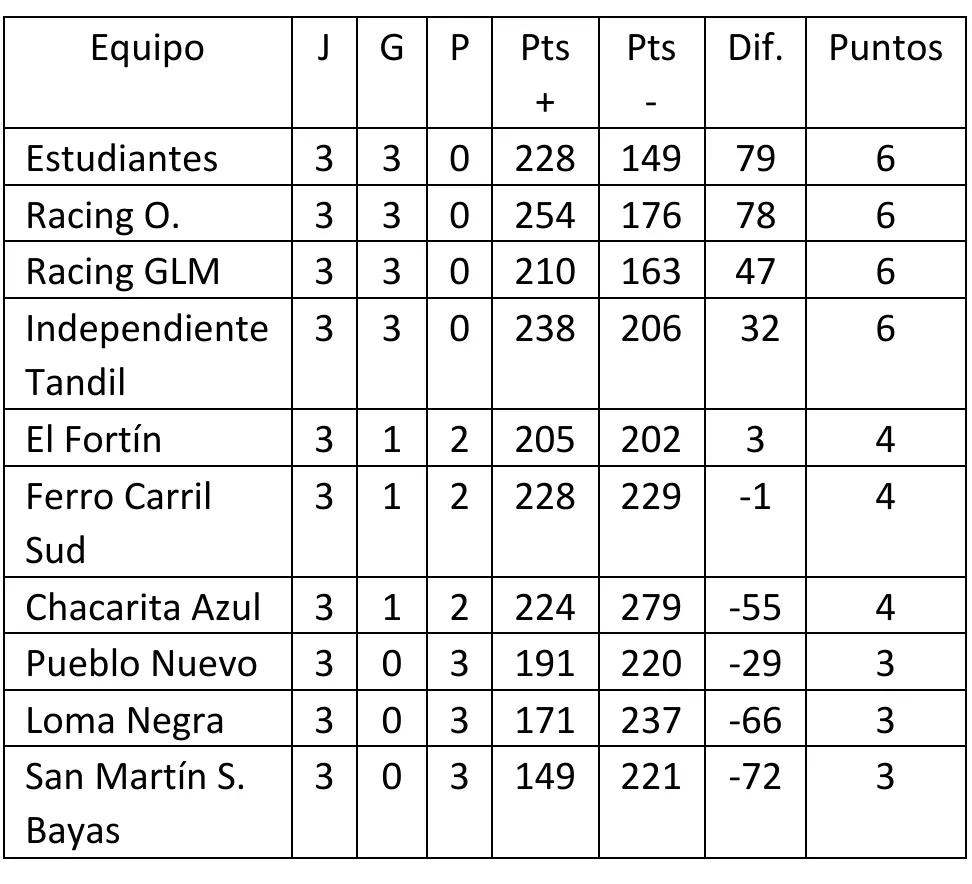The height and width of the screenshot is (884, 972).
Task: Click Estudiantes' difference value 79
Action: coord(755,158)
